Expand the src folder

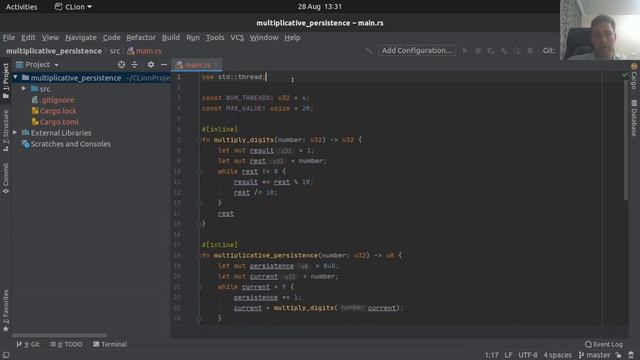pyautogui.click(x=24, y=89)
